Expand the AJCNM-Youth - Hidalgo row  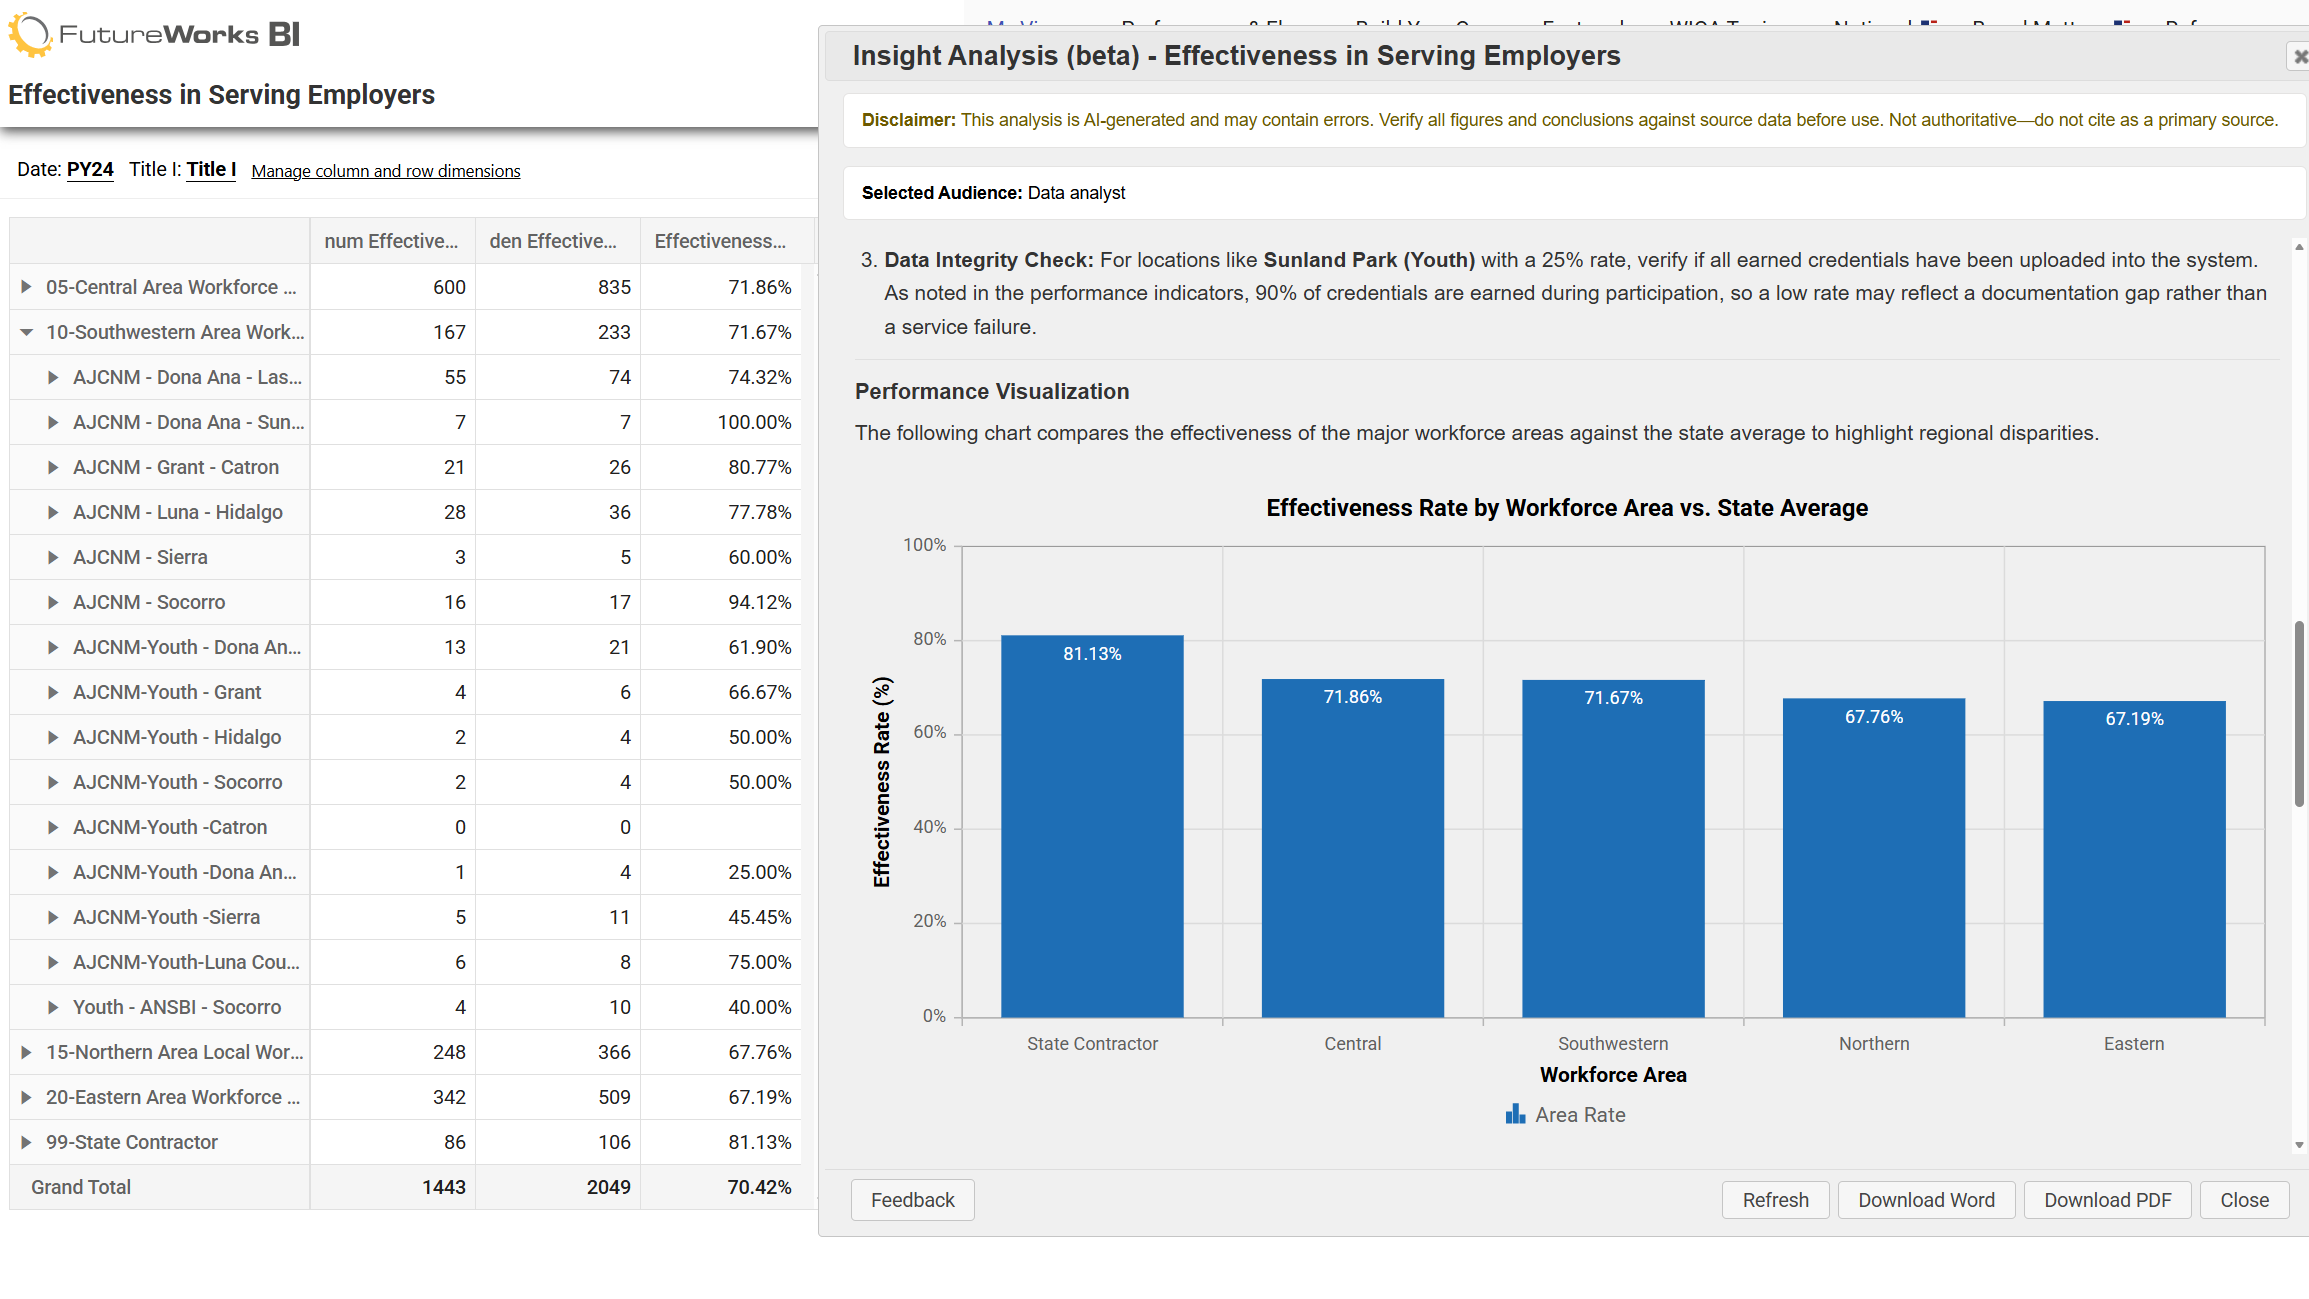[x=53, y=737]
